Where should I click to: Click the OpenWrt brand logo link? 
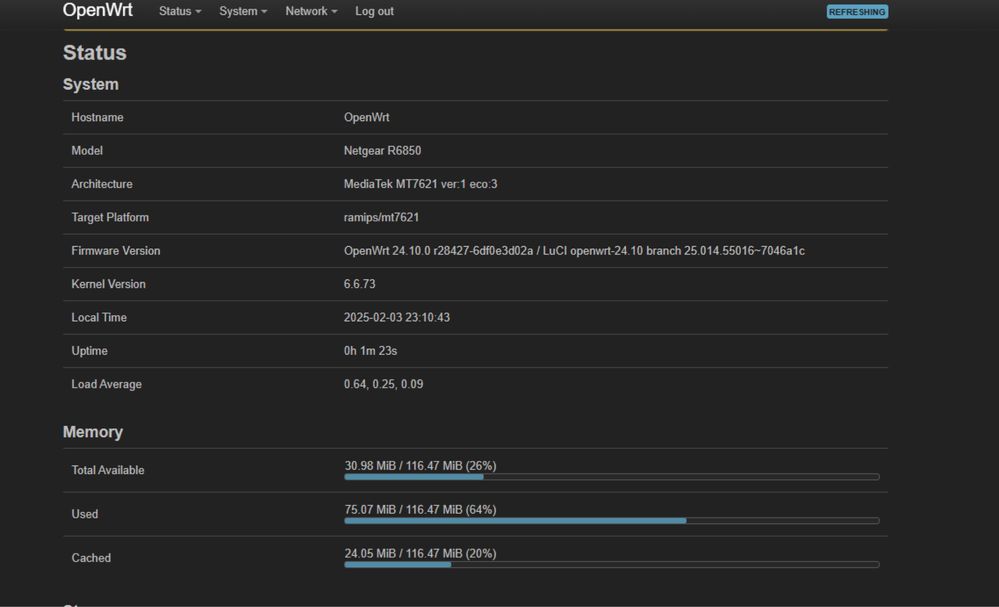[x=97, y=10]
